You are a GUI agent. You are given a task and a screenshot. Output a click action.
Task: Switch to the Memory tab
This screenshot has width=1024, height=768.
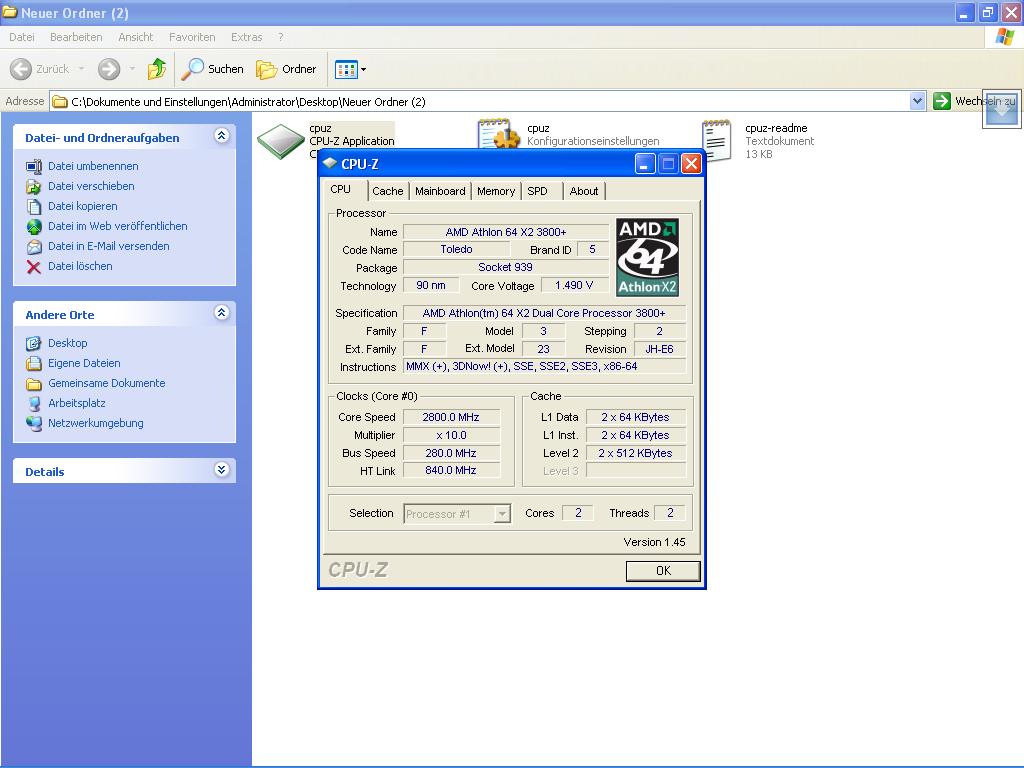click(496, 191)
